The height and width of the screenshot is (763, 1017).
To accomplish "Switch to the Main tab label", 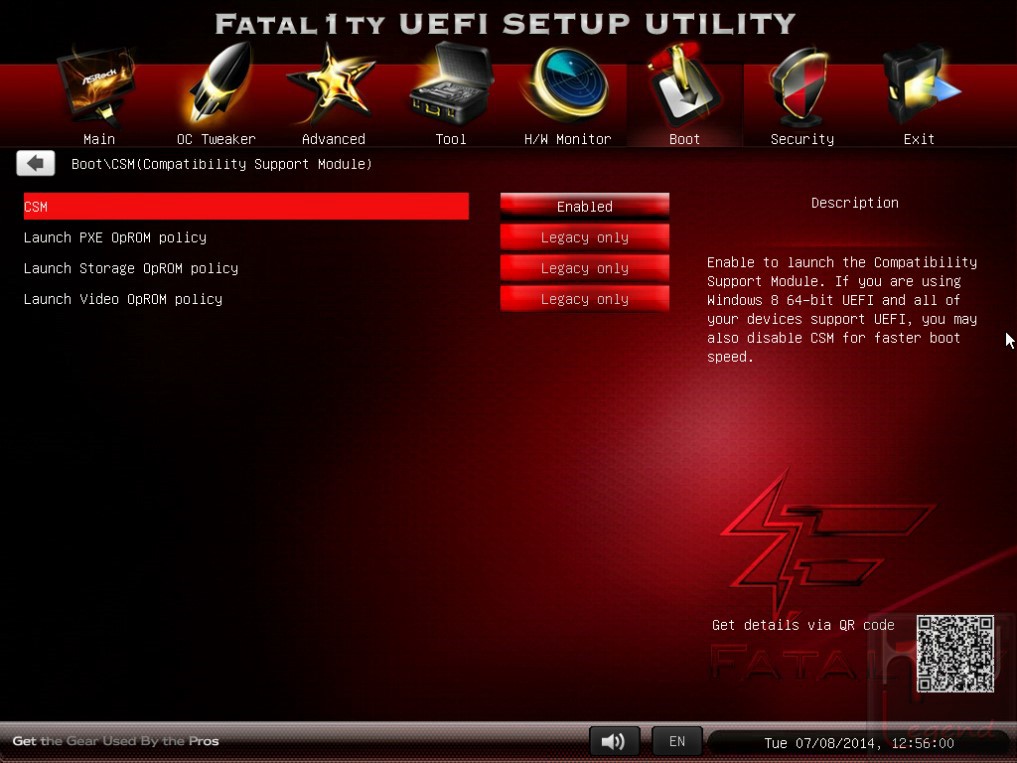I will [99, 139].
